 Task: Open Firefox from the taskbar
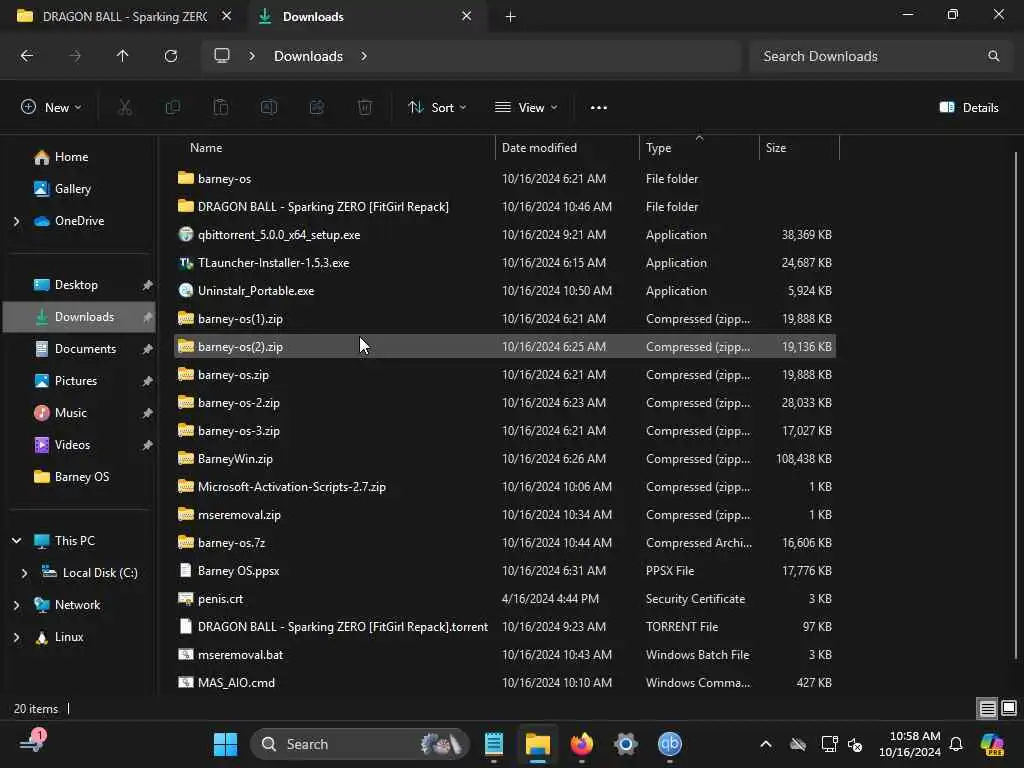coord(581,744)
